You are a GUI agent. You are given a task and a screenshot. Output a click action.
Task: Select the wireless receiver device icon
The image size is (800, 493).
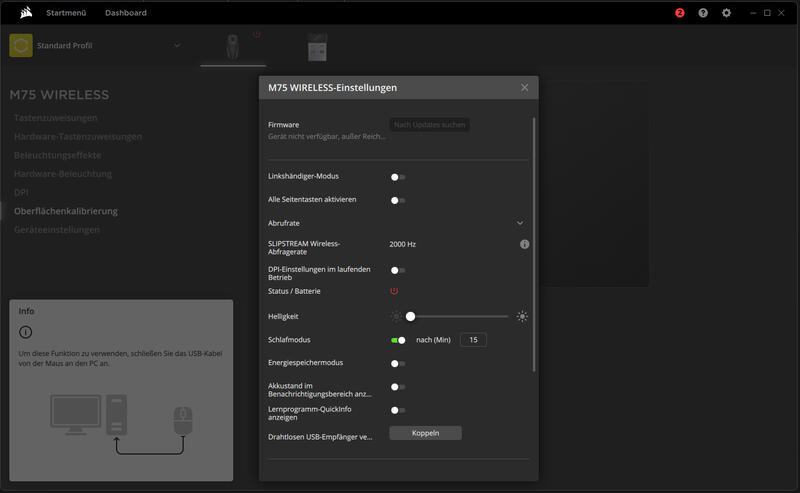point(317,47)
